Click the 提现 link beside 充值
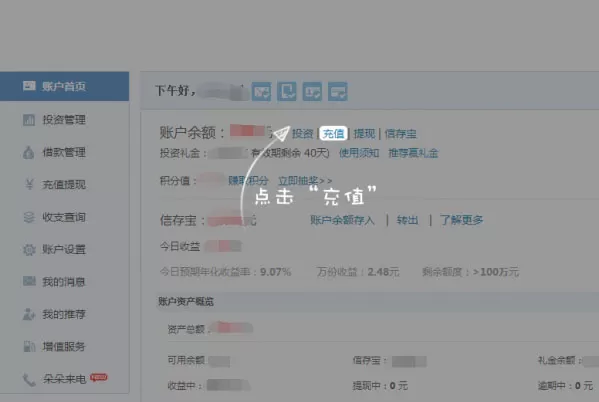The image size is (599, 402). pos(364,133)
